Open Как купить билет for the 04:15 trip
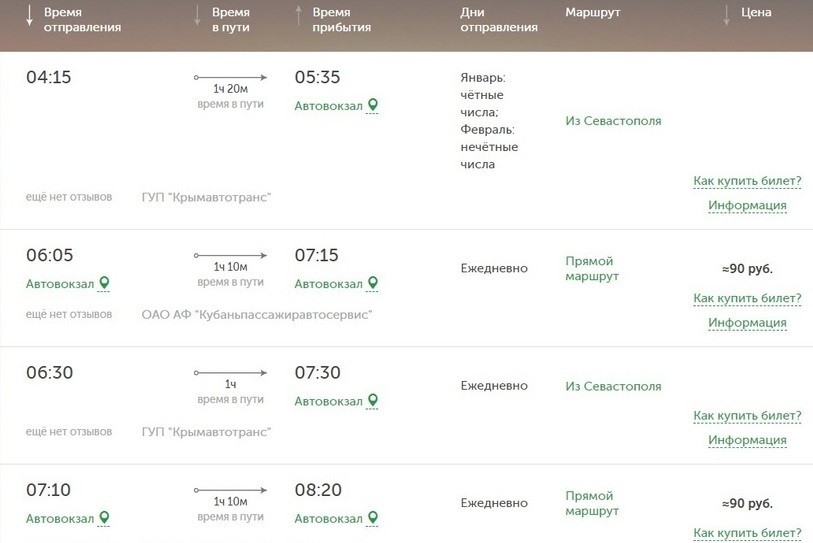 pos(747,181)
